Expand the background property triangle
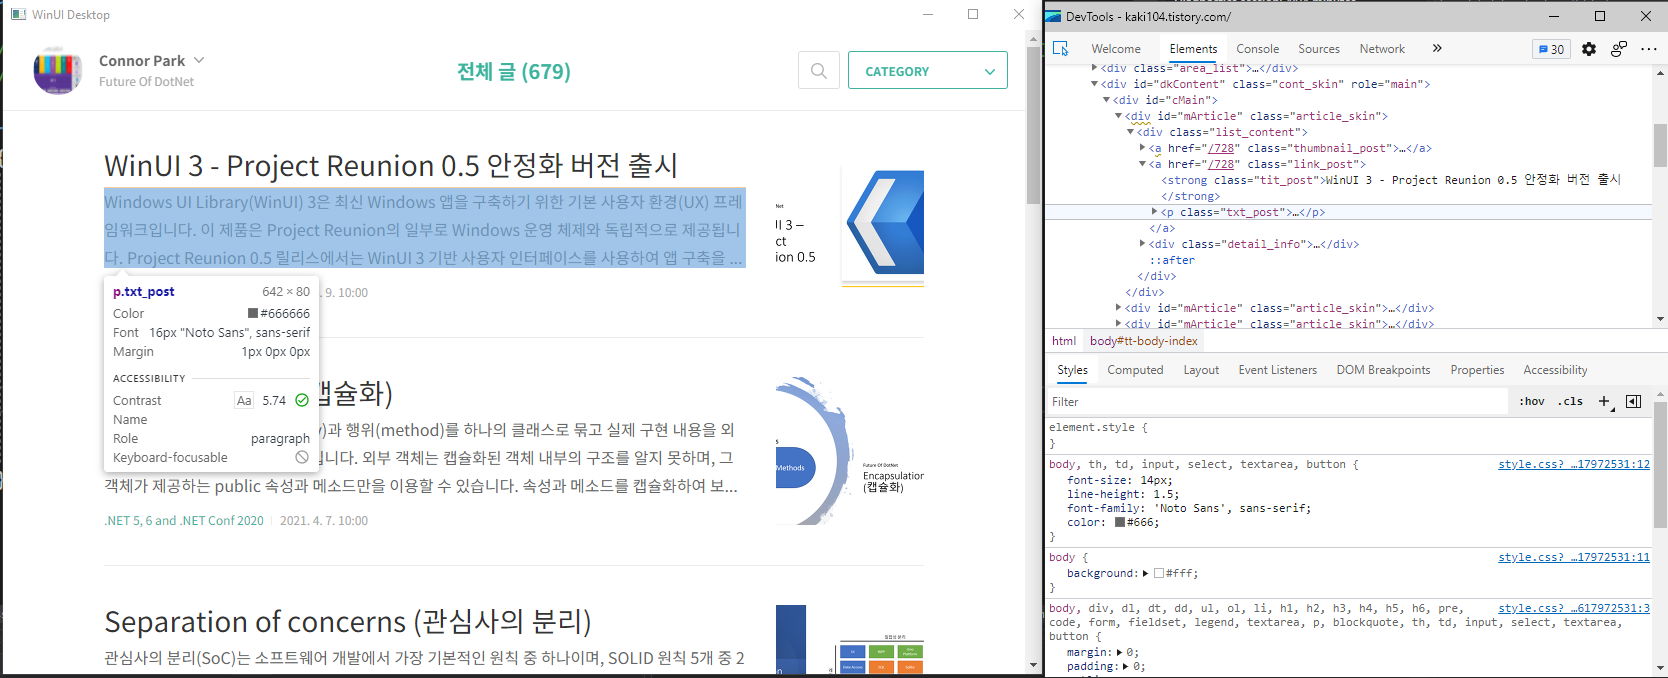Screen dimensions: 1668x678 coord(1146,573)
